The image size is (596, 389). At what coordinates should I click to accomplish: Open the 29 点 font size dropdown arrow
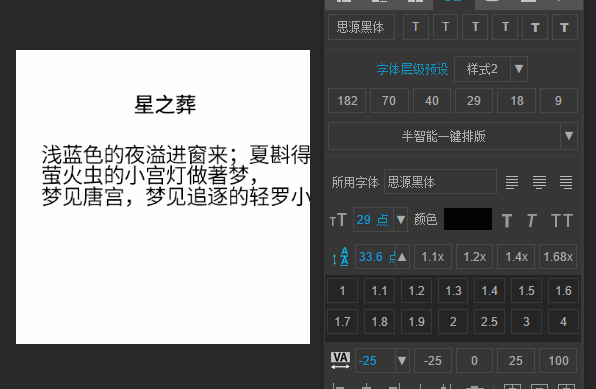pyautogui.click(x=401, y=219)
